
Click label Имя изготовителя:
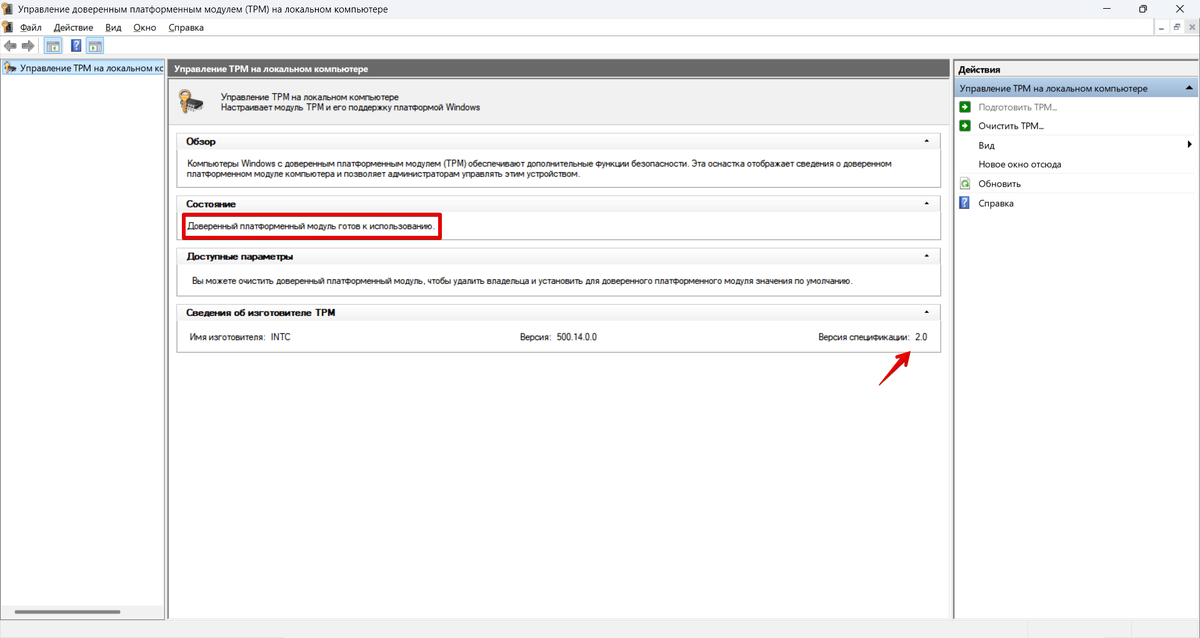(227, 337)
